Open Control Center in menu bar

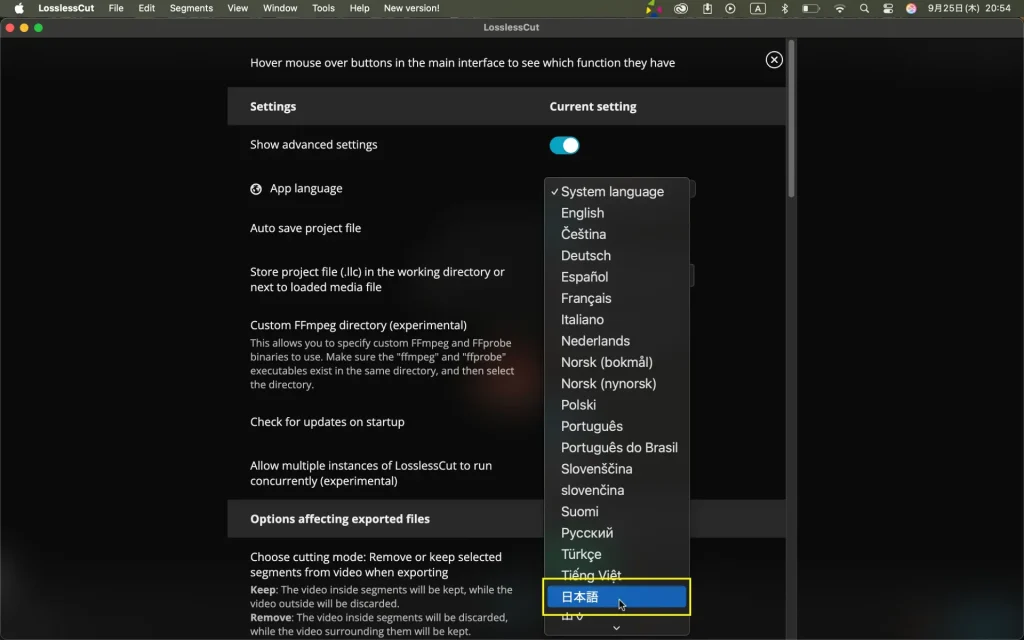[888, 8]
